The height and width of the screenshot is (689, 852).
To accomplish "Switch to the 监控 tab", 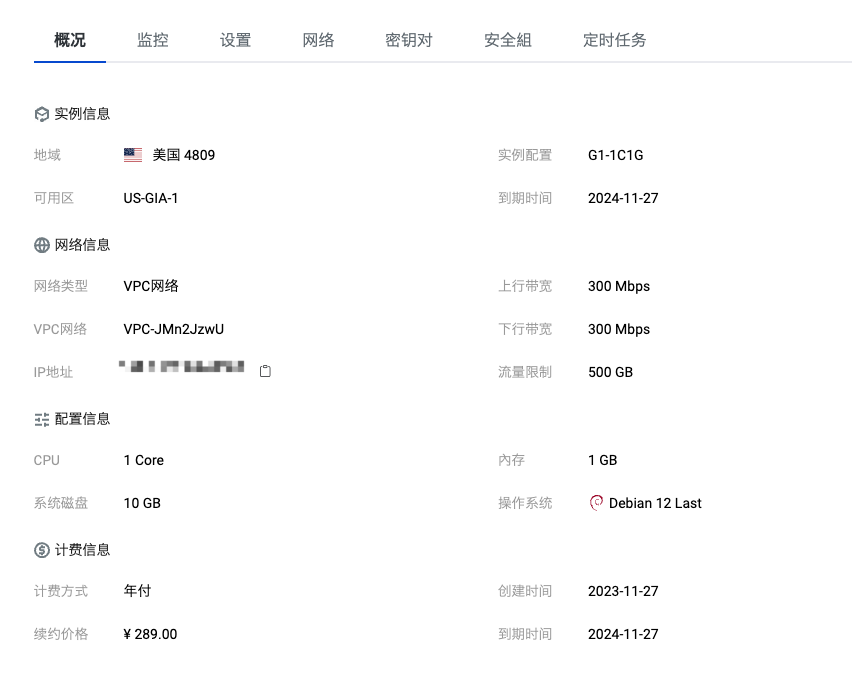I will (153, 40).
